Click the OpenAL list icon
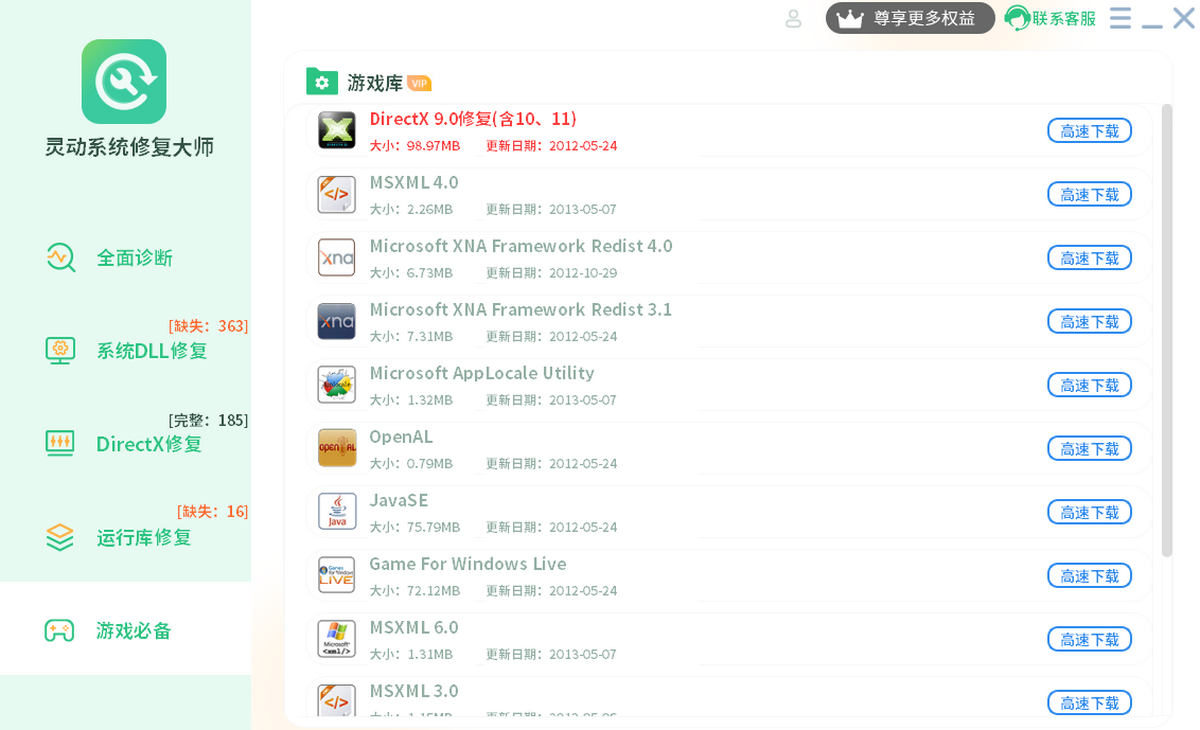Viewport: 1200px width, 730px height. [x=336, y=448]
